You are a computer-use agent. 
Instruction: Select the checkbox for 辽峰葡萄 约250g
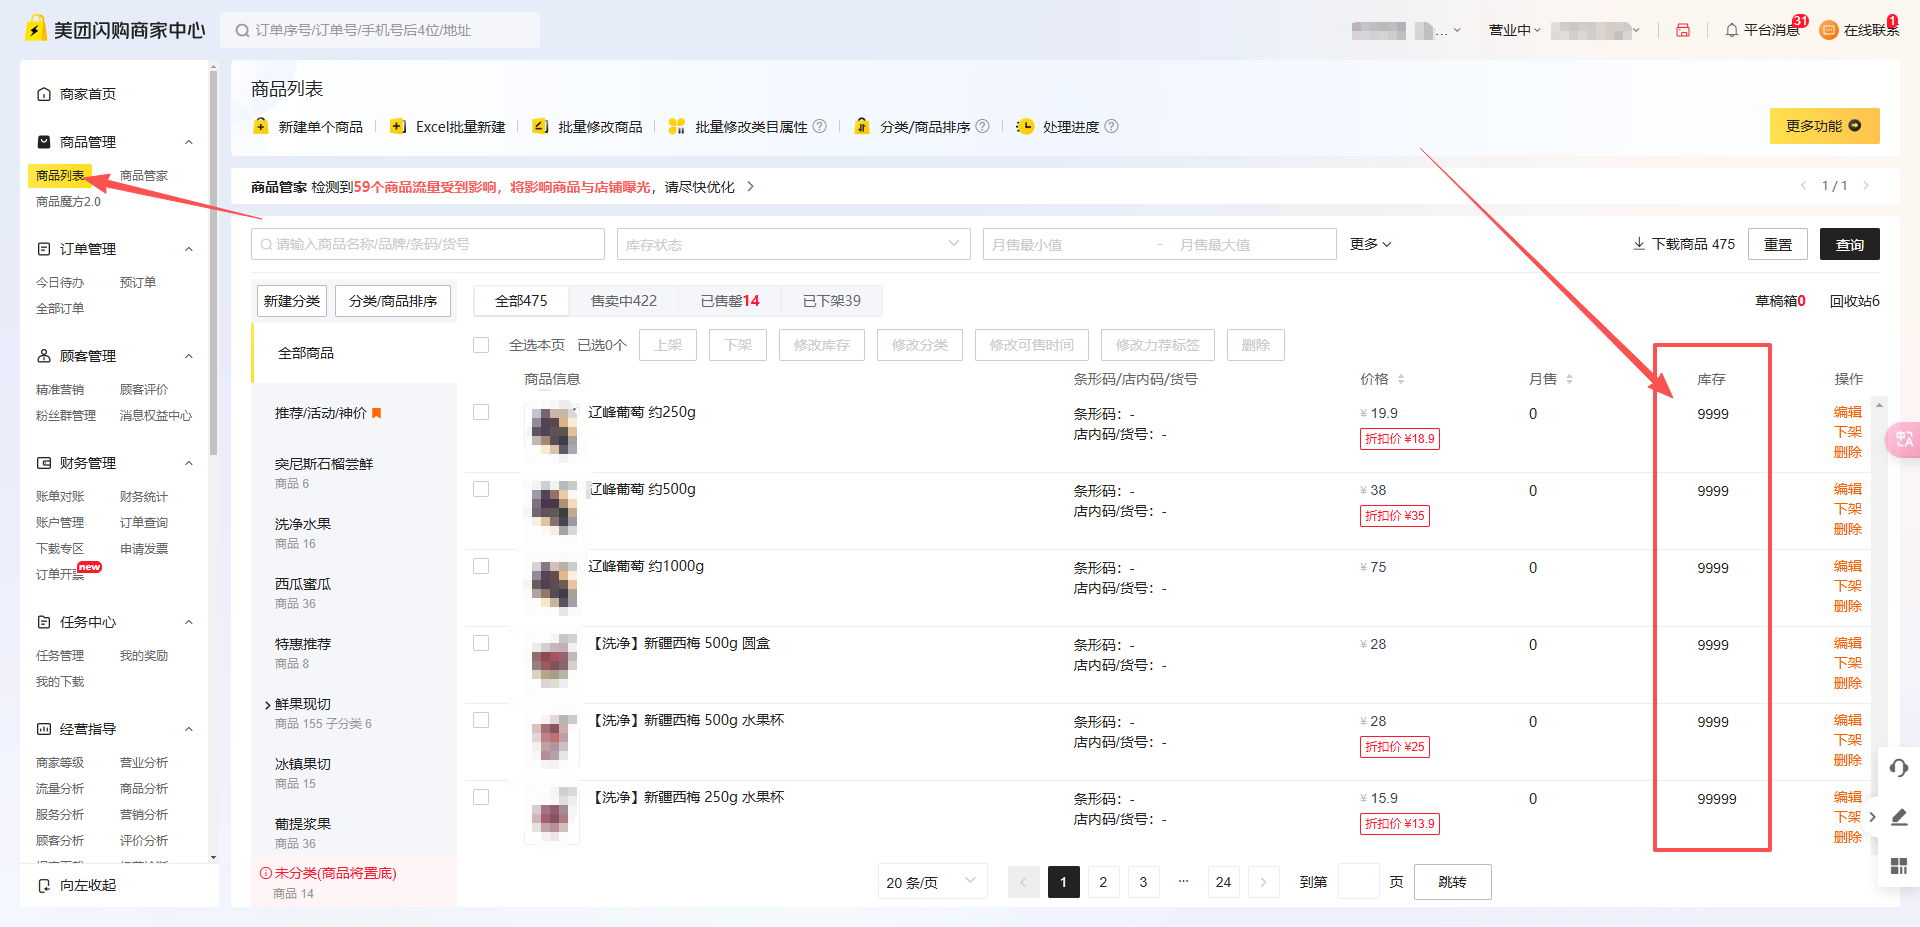pos(481,411)
